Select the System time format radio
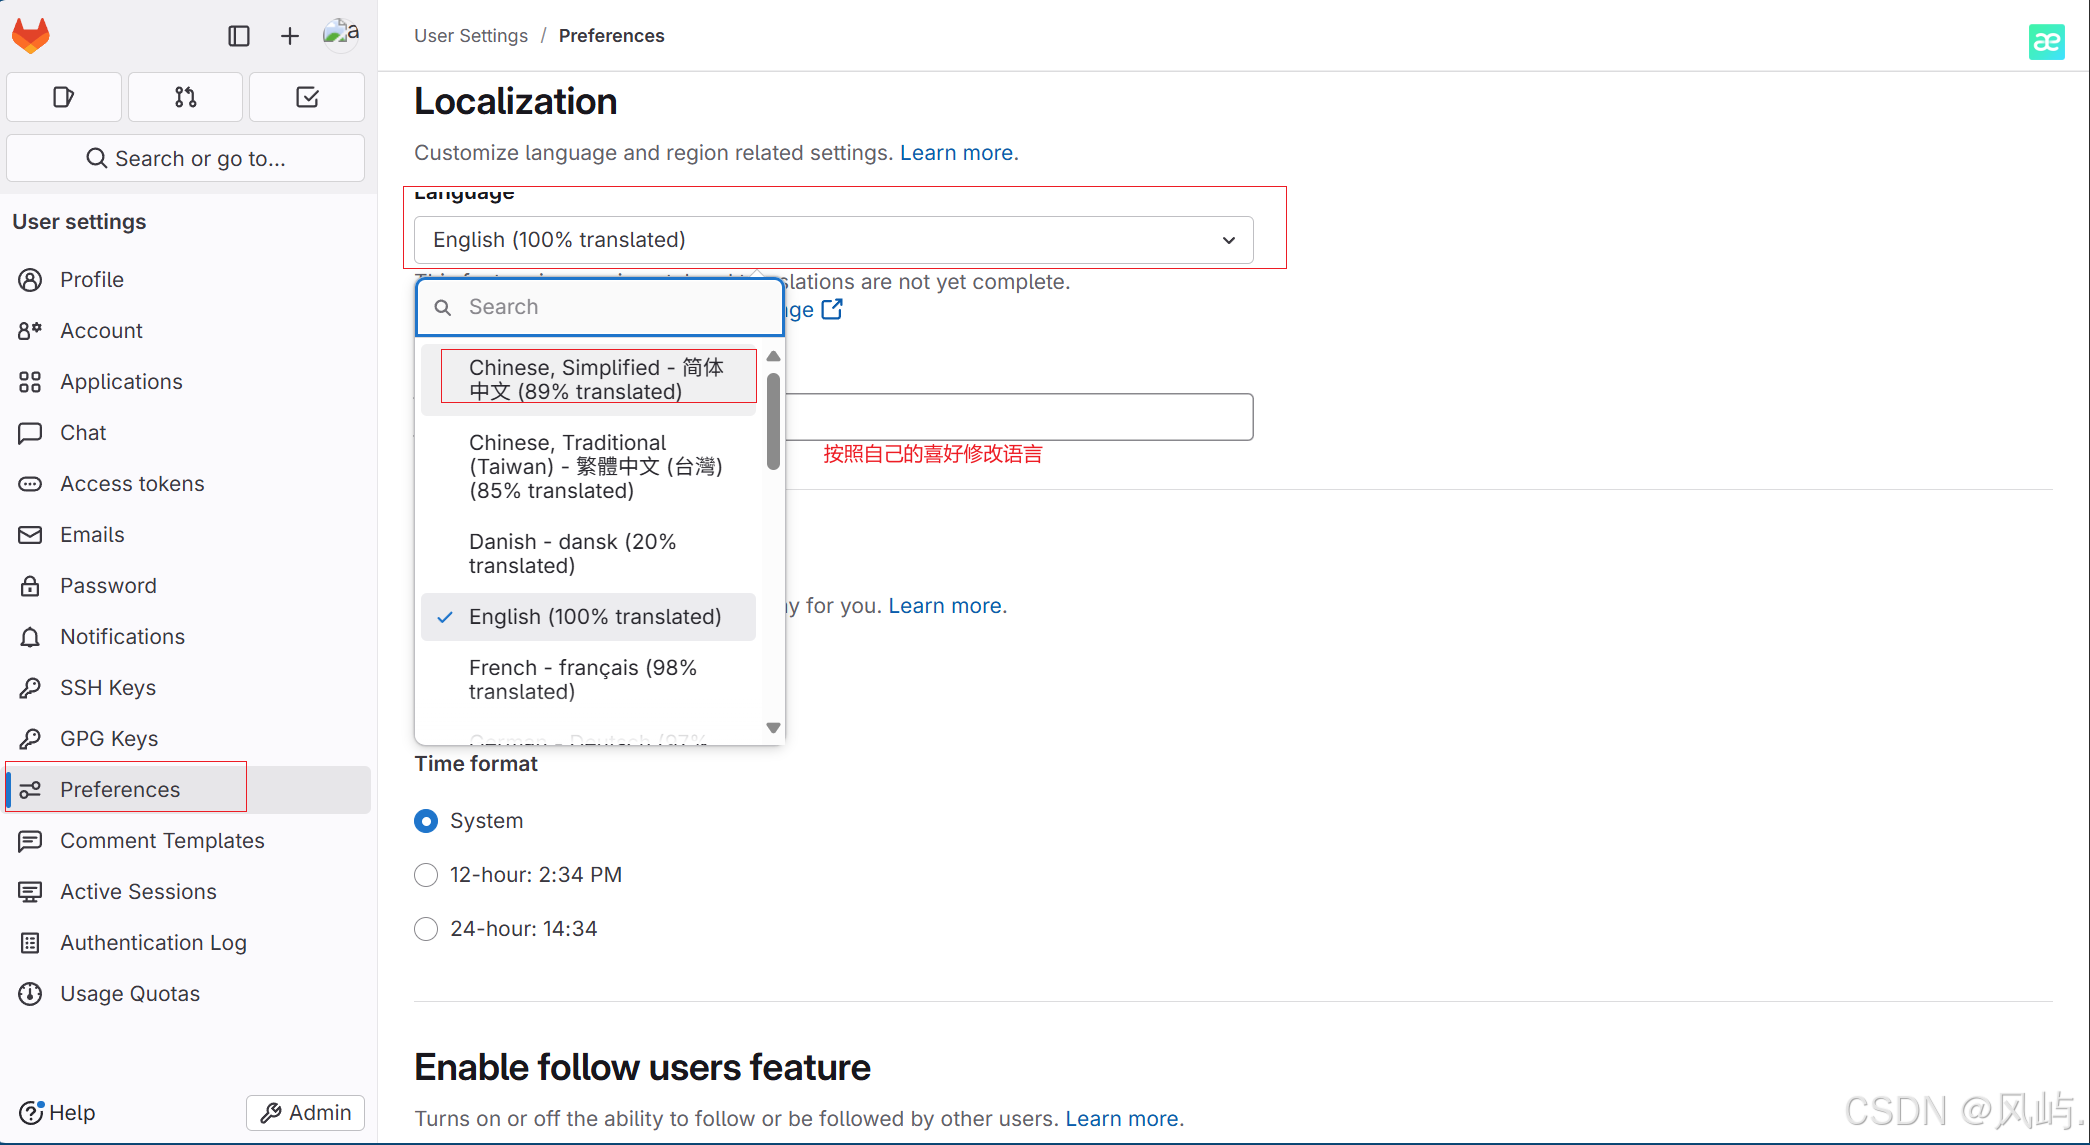Image resolution: width=2090 pixels, height=1145 pixels. point(426,821)
